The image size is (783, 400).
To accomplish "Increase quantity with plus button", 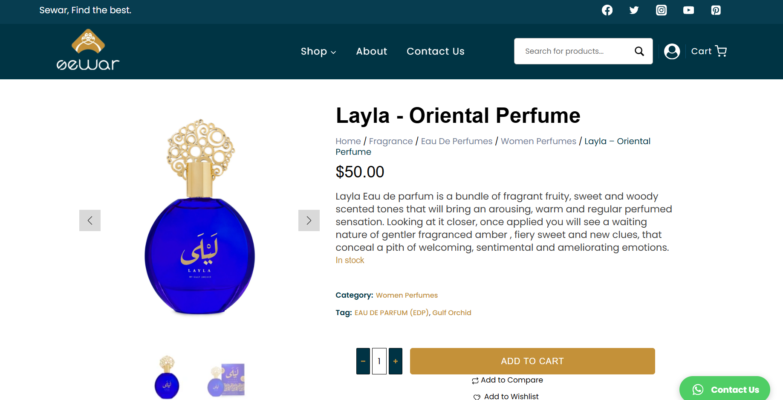I will click(395, 361).
